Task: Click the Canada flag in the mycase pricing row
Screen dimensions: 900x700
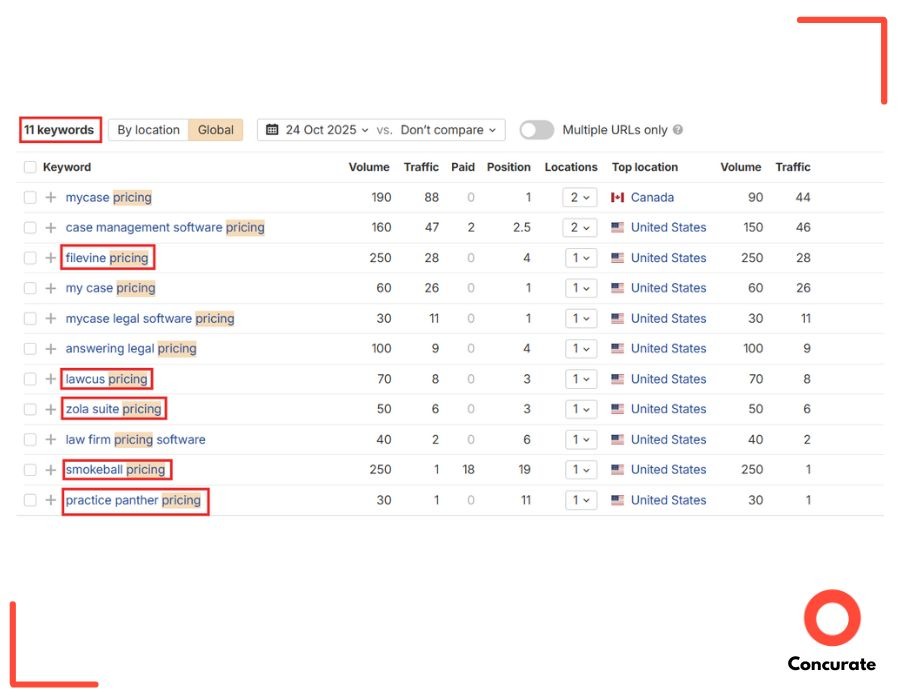Action: [x=617, y=197]
